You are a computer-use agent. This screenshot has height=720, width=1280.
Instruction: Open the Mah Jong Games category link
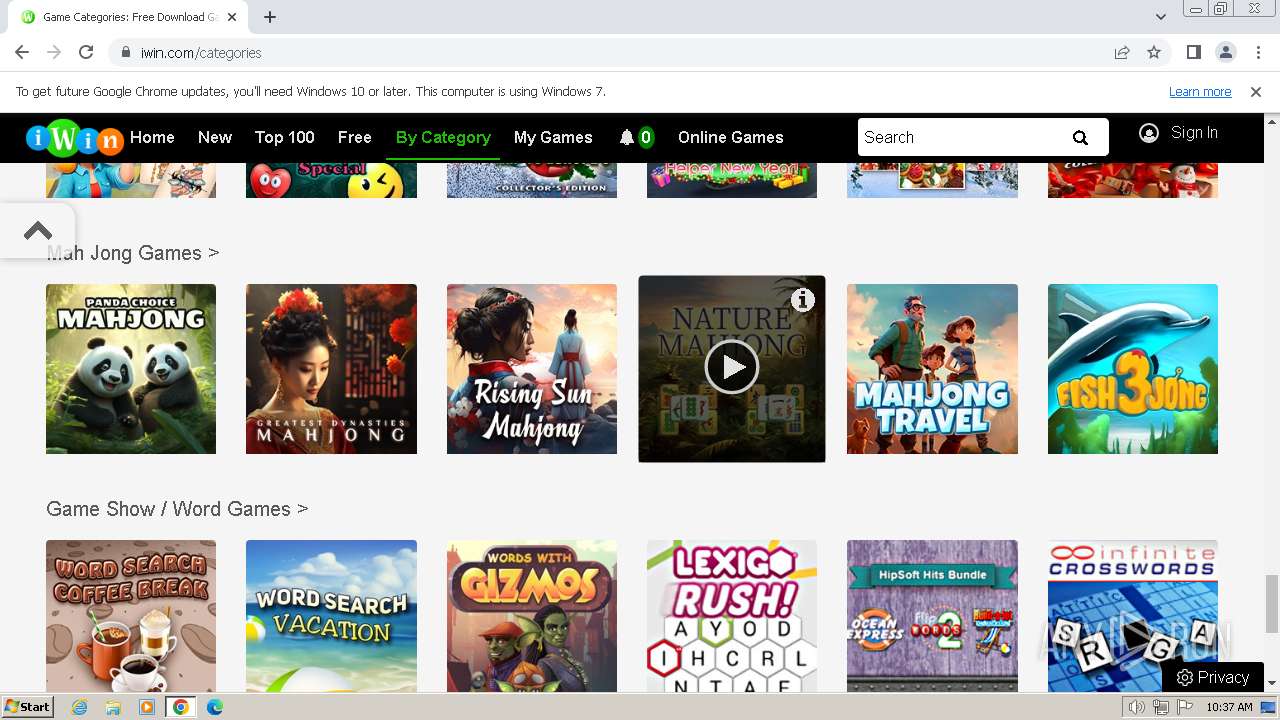click(x=133, y=253)
